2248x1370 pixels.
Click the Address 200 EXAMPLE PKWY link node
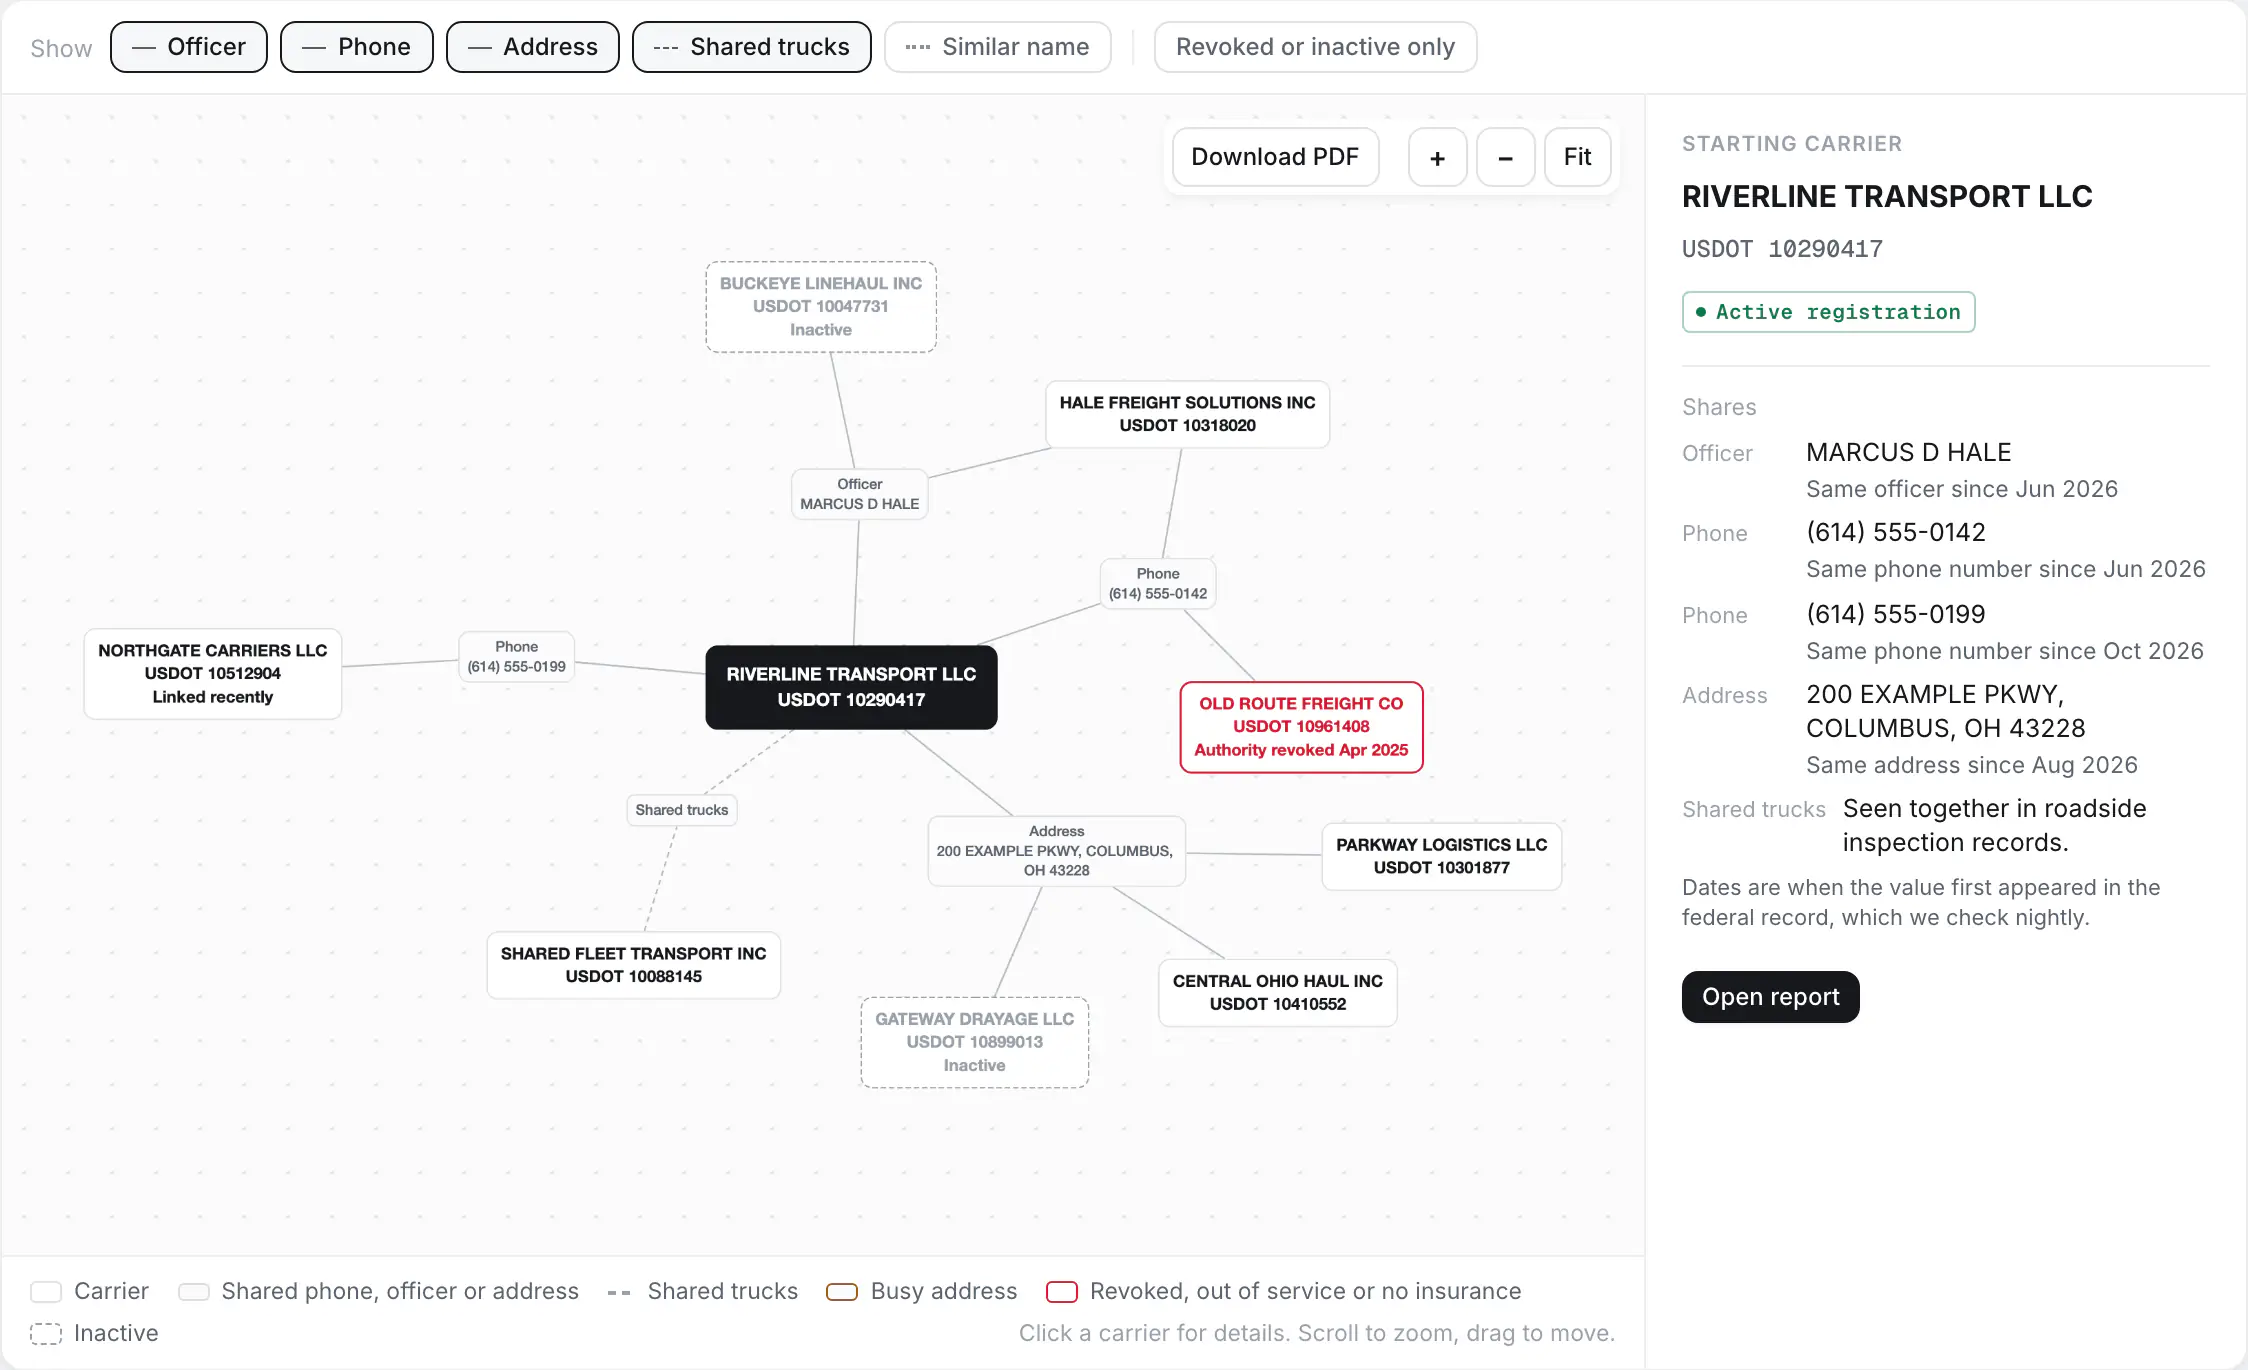tap(1057, 851)
